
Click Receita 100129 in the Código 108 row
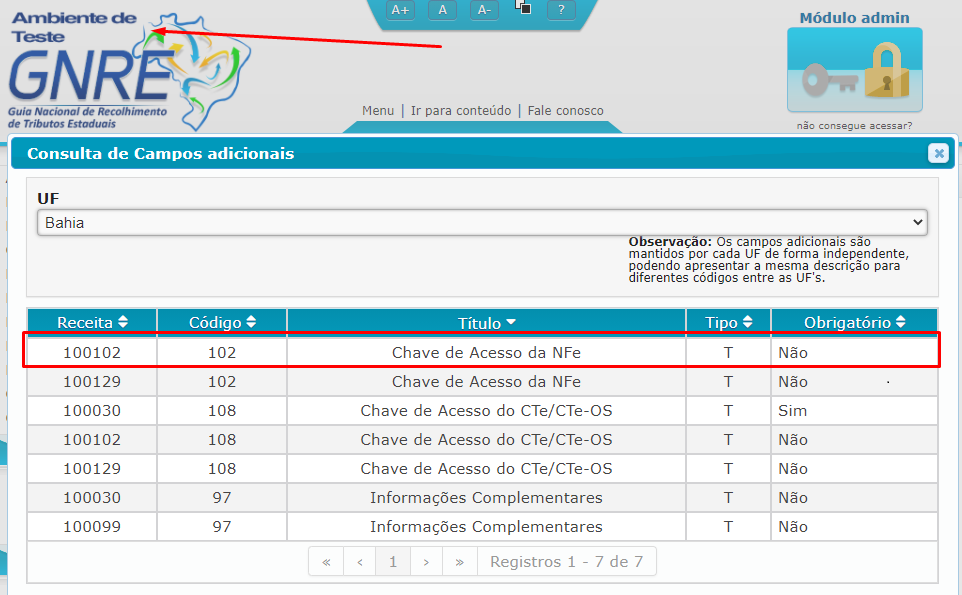coord(92,469)
